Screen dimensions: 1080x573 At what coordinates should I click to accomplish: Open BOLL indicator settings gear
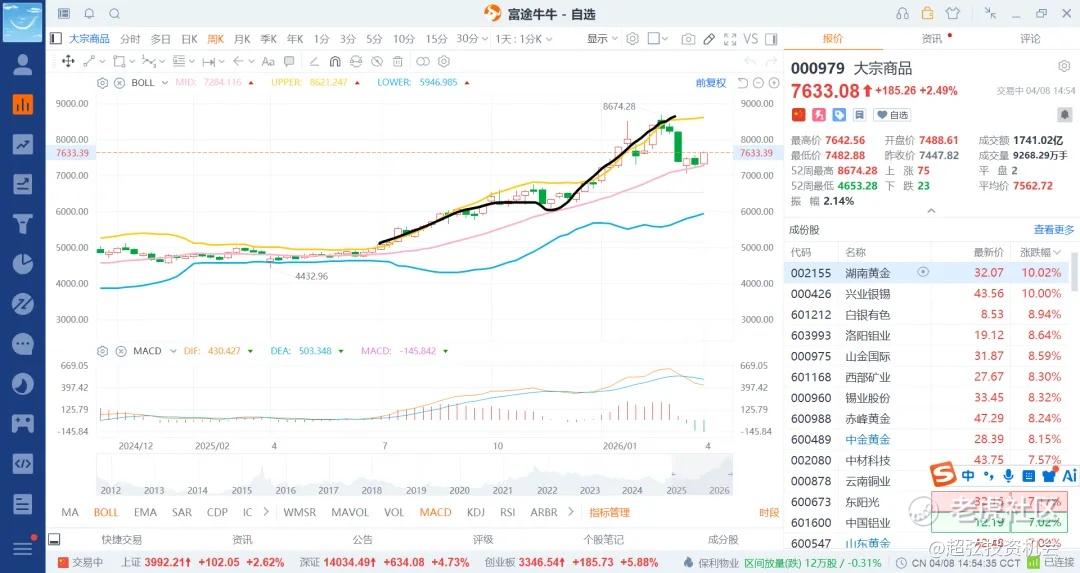pyautogui.click(x=103, y=83)
